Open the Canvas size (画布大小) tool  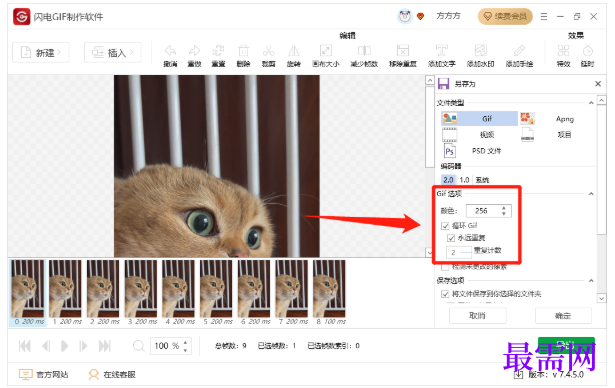point(326,51)
